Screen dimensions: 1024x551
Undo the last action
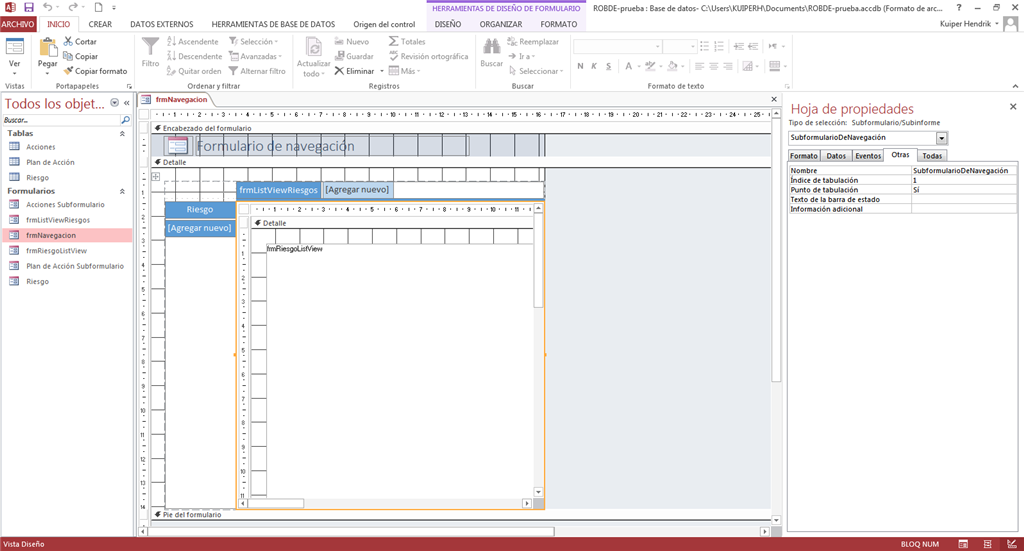point(48,7)
